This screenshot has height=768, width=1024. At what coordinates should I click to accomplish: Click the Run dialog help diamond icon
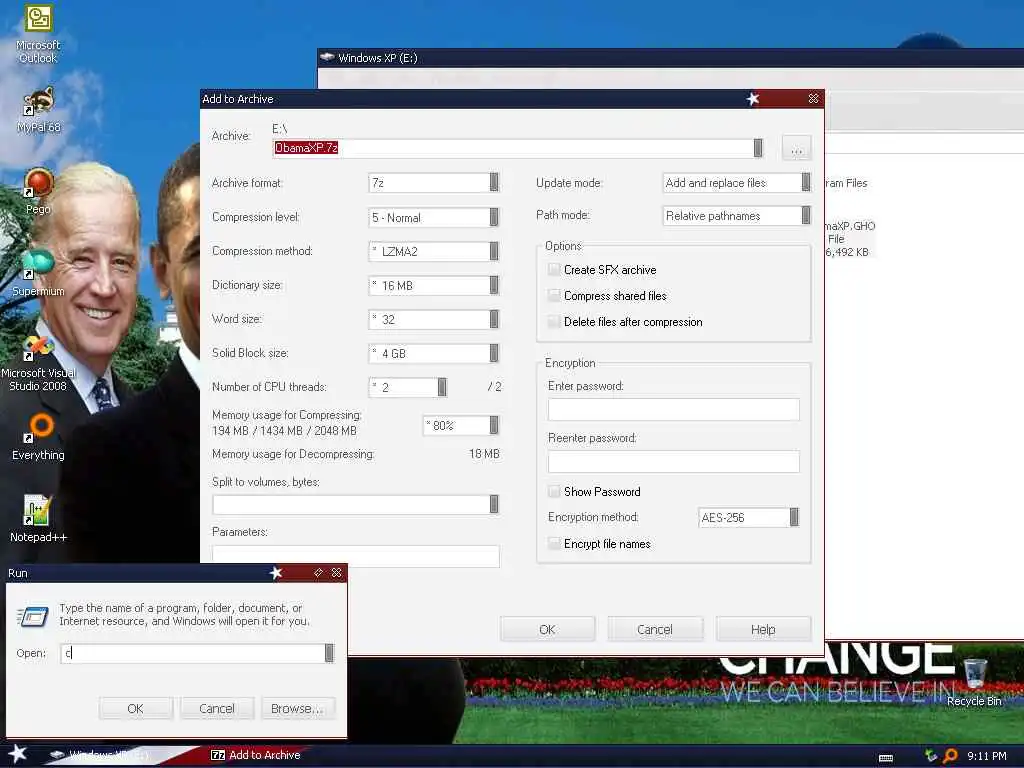click(x=318, y=573)
